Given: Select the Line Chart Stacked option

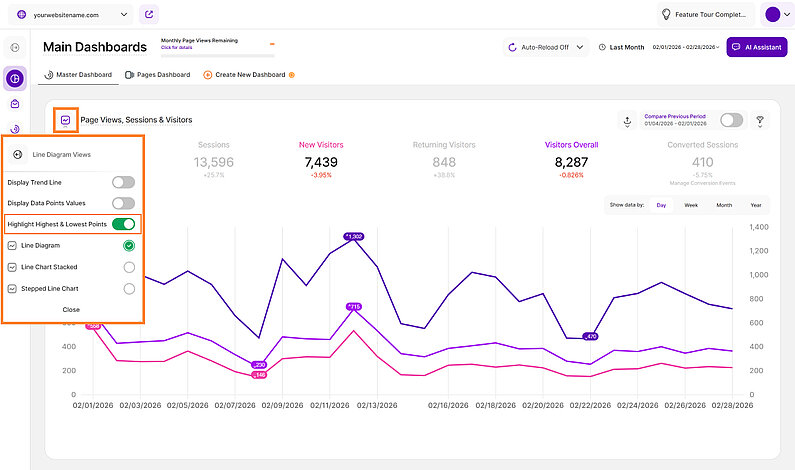Looking at the screenshot, I should point(128,267).
